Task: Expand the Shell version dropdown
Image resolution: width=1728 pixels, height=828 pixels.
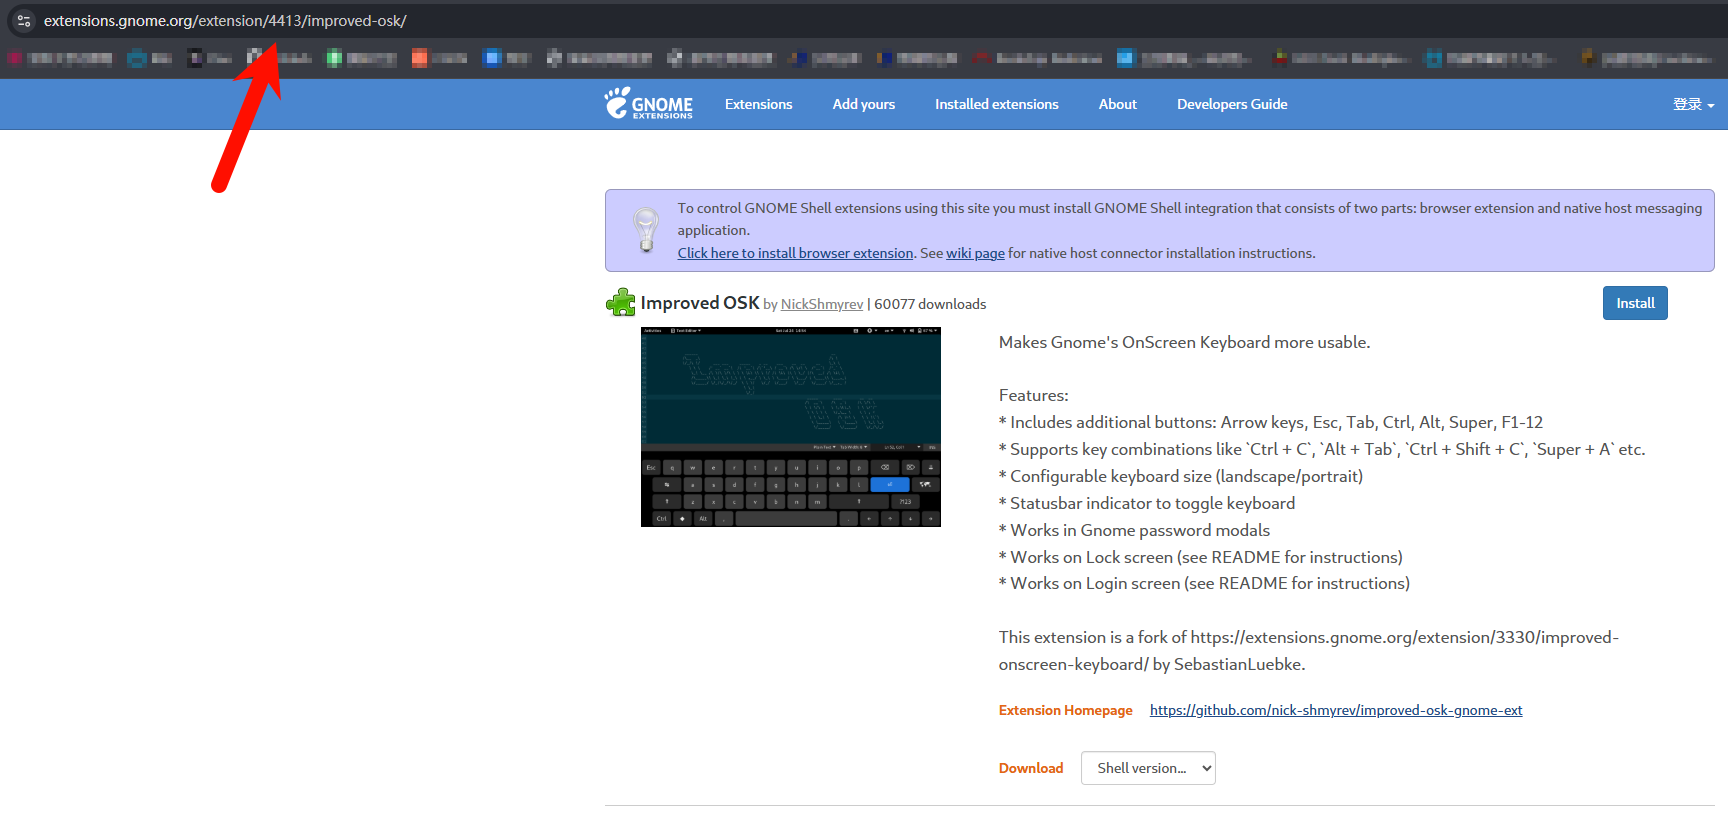Action: coord(1147,768)
